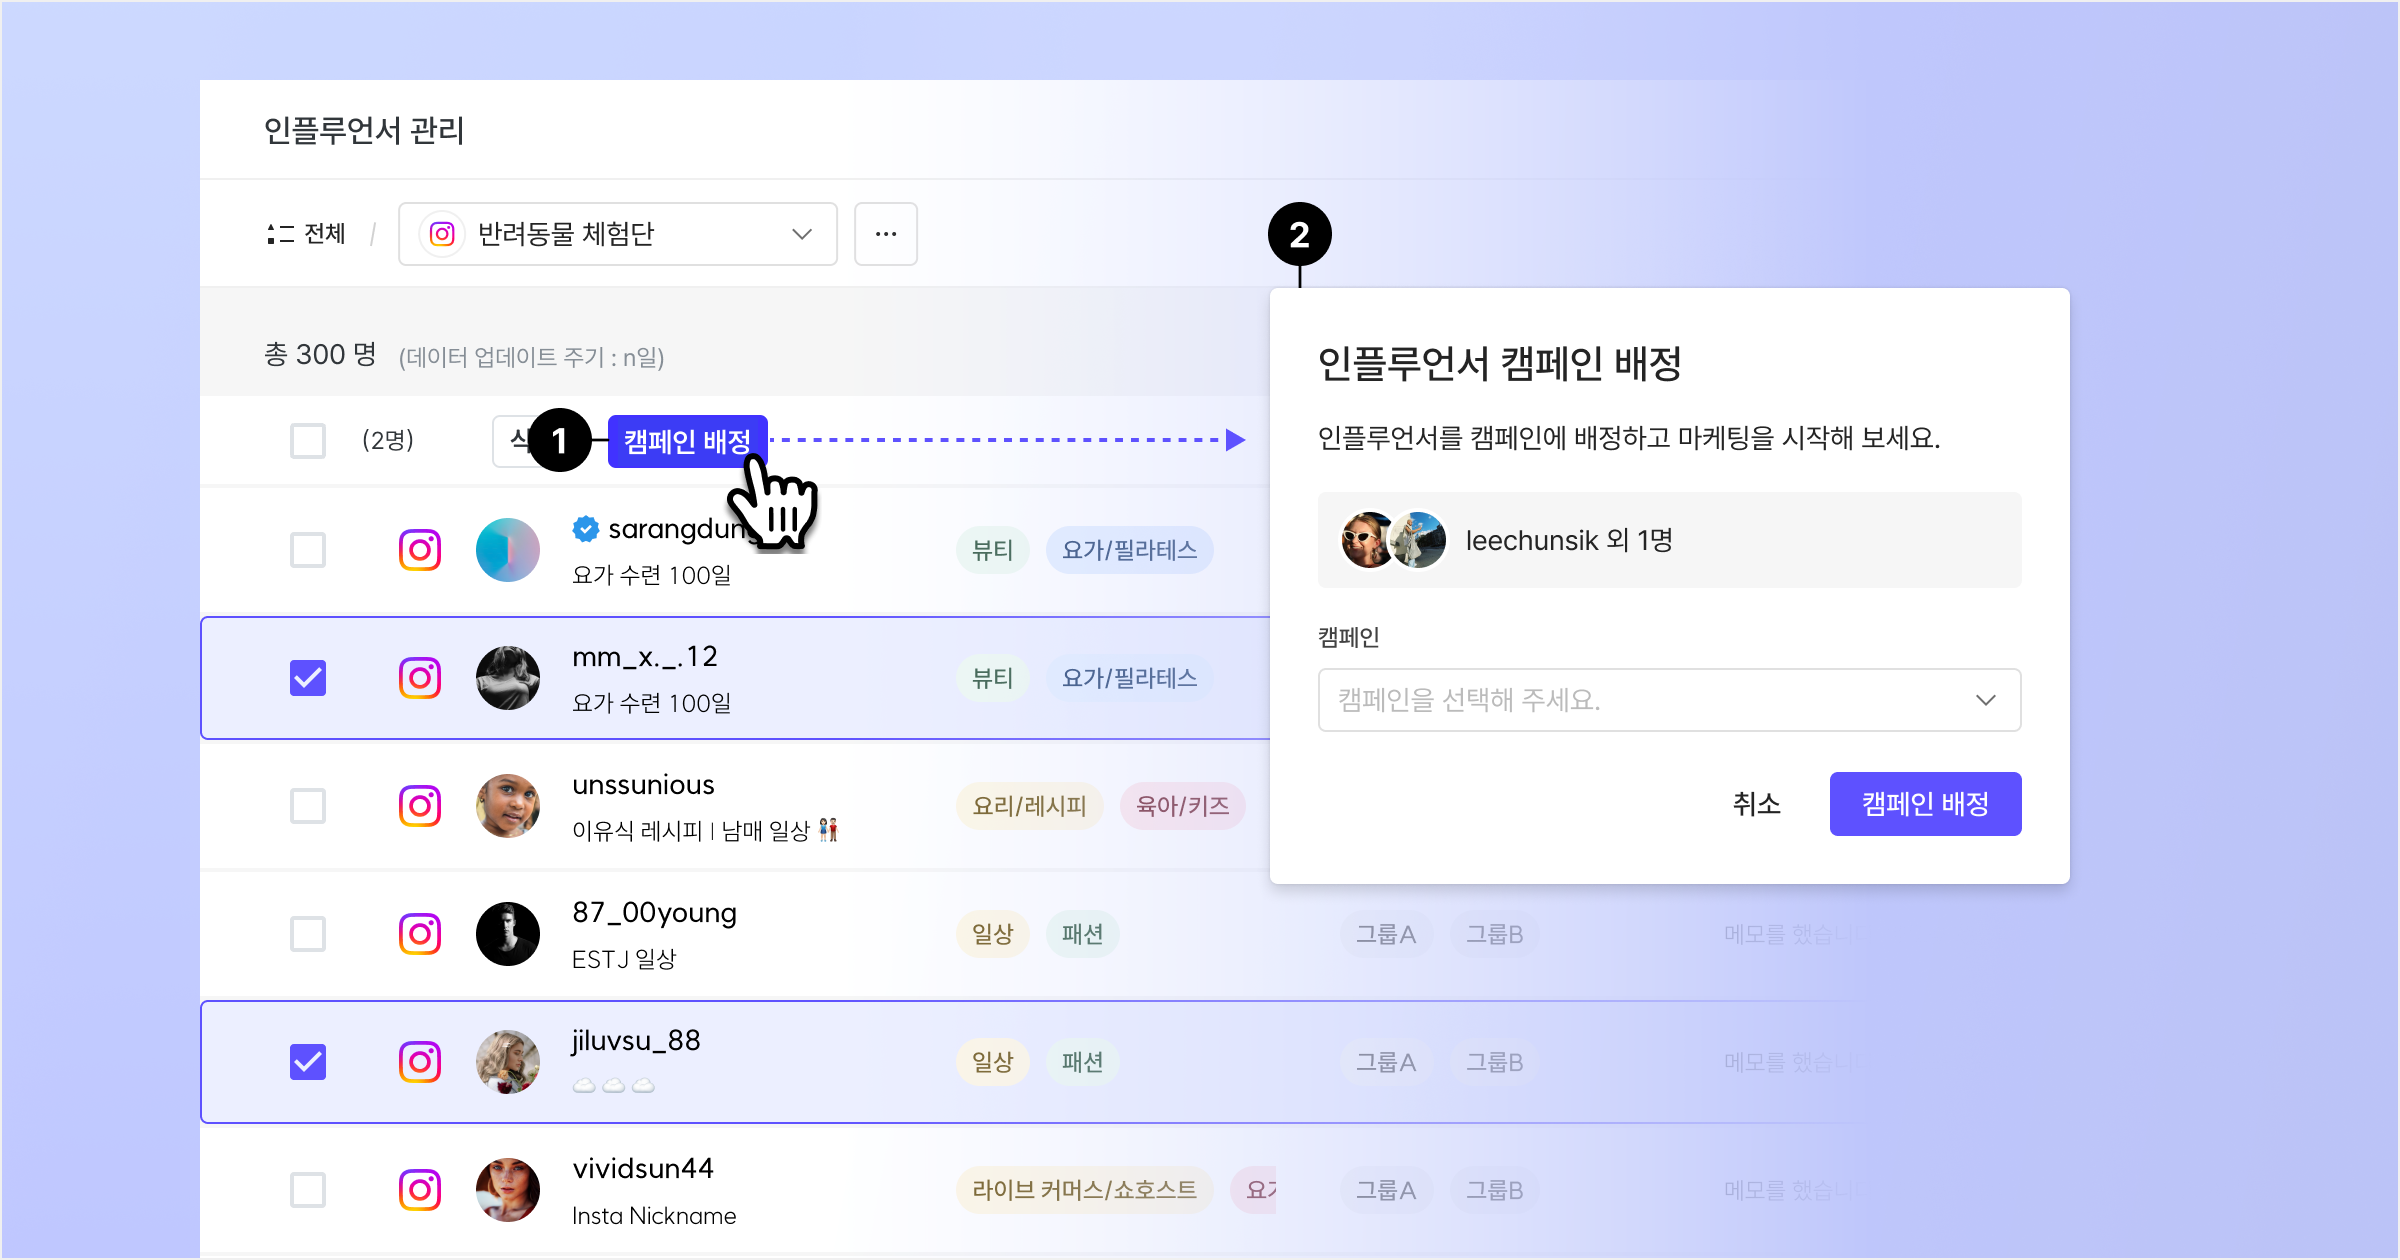Click Instagram icon next to vividsun44
The height and width of the screenshot is (1260, 2400).
pyautogui.click(x=420, y=1190)
